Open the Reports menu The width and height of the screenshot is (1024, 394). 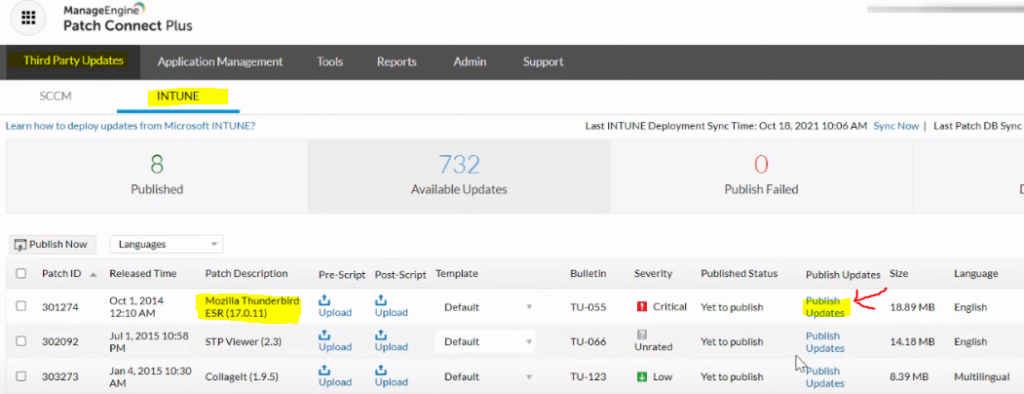coord(396,61)
